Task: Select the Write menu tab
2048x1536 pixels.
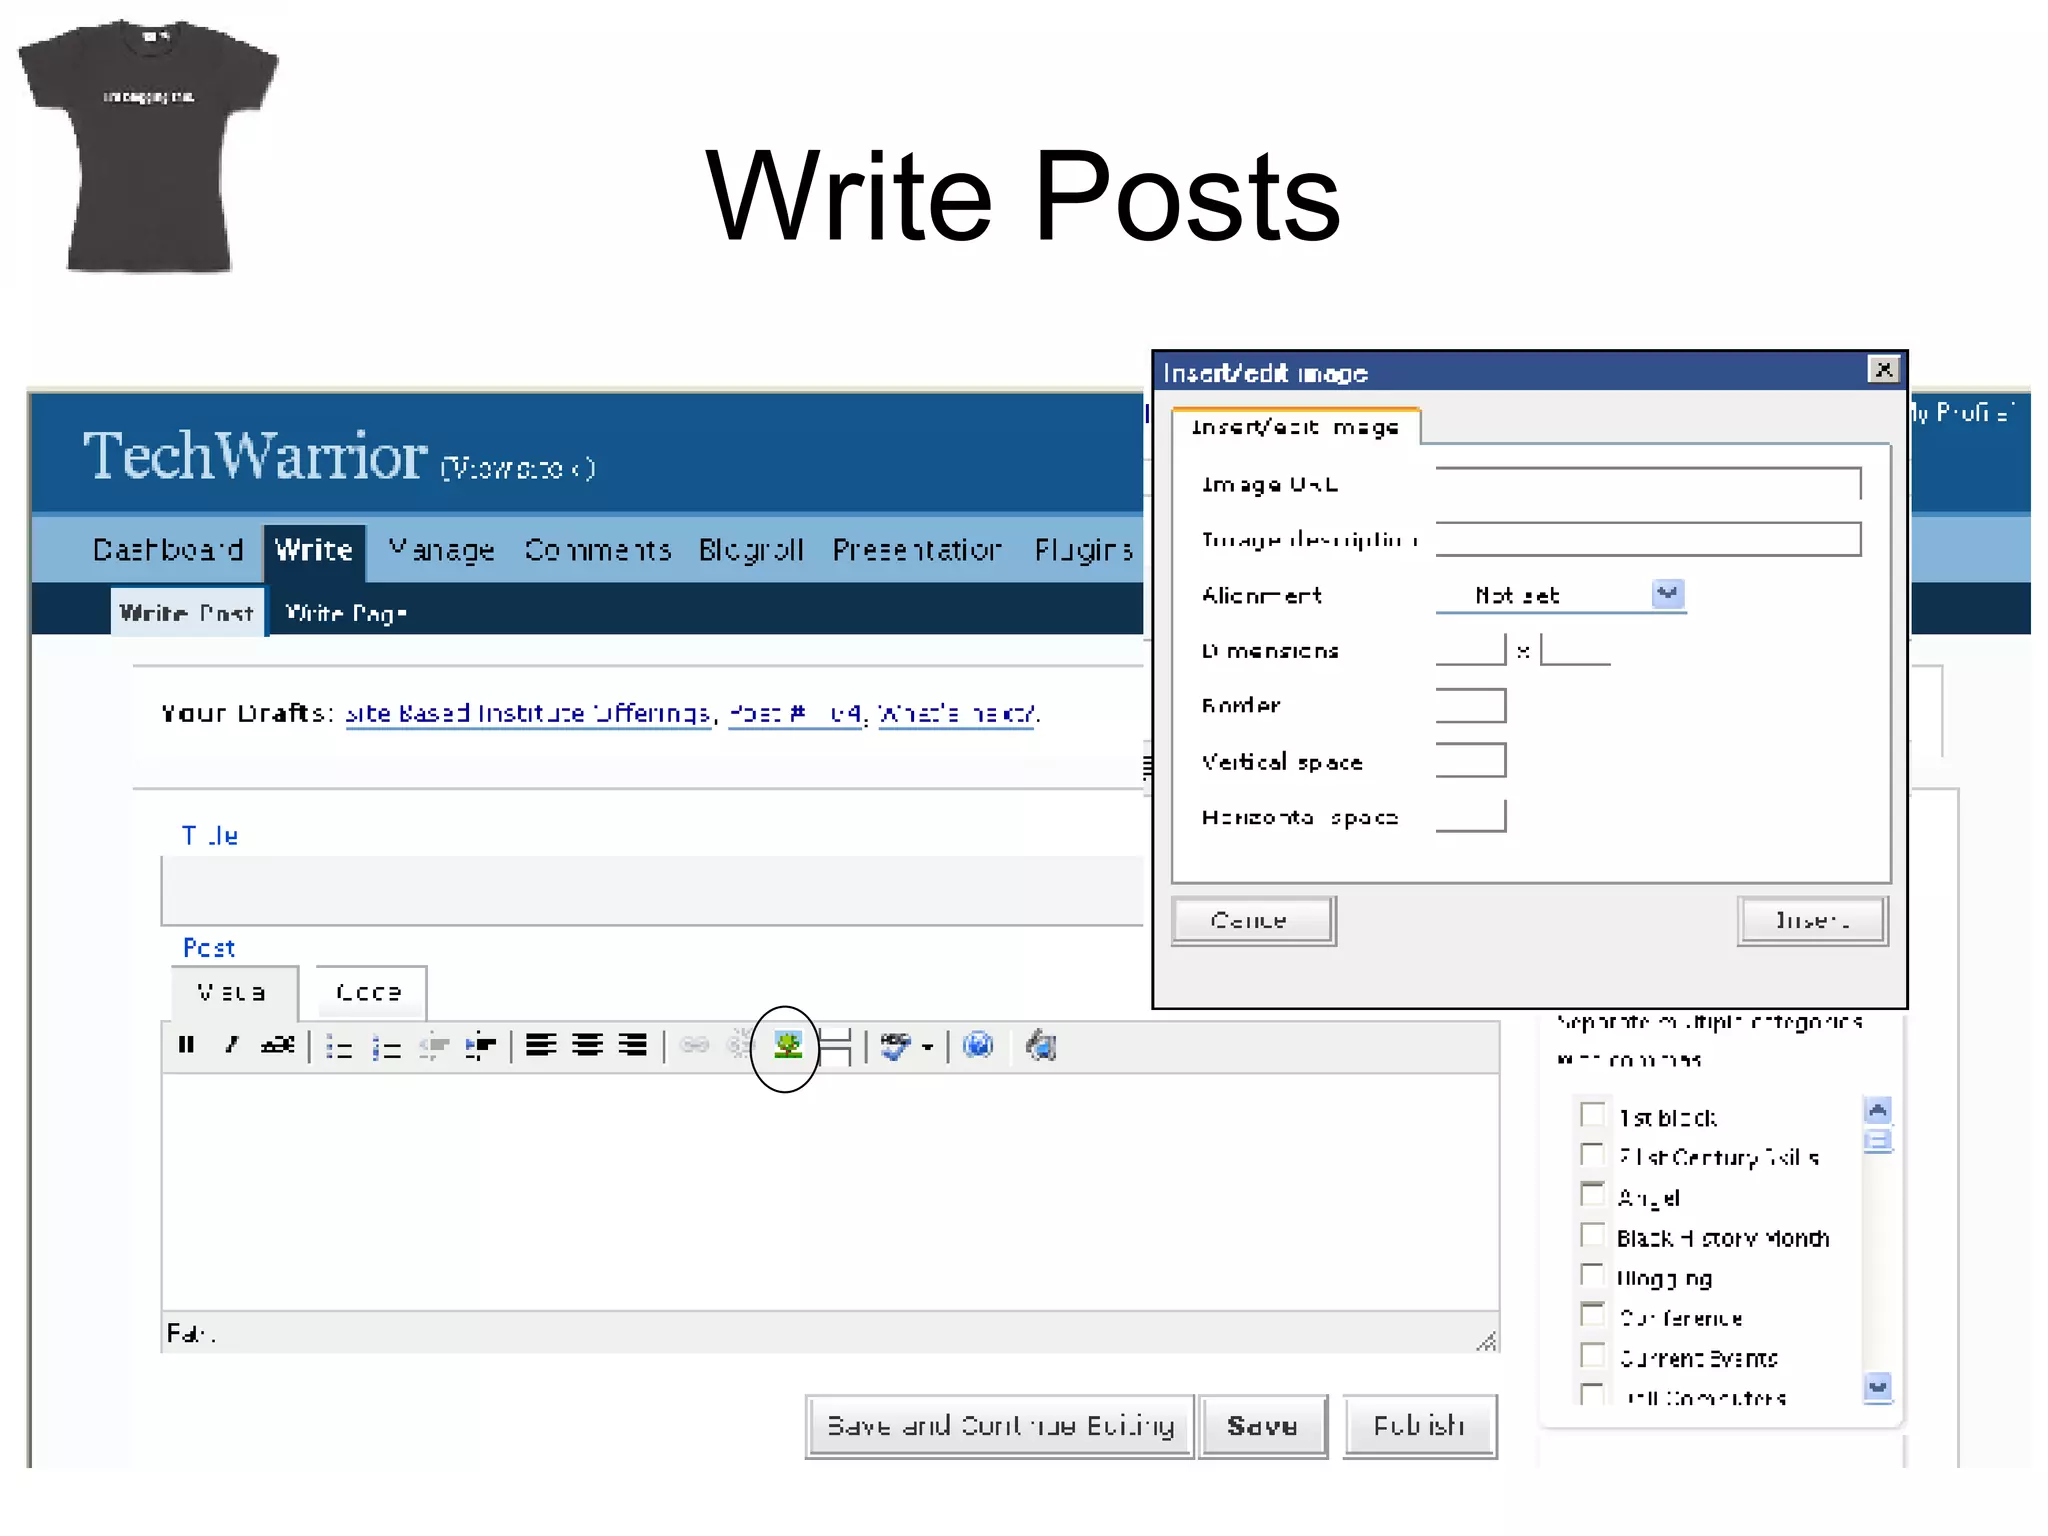Action: (314, 550)
